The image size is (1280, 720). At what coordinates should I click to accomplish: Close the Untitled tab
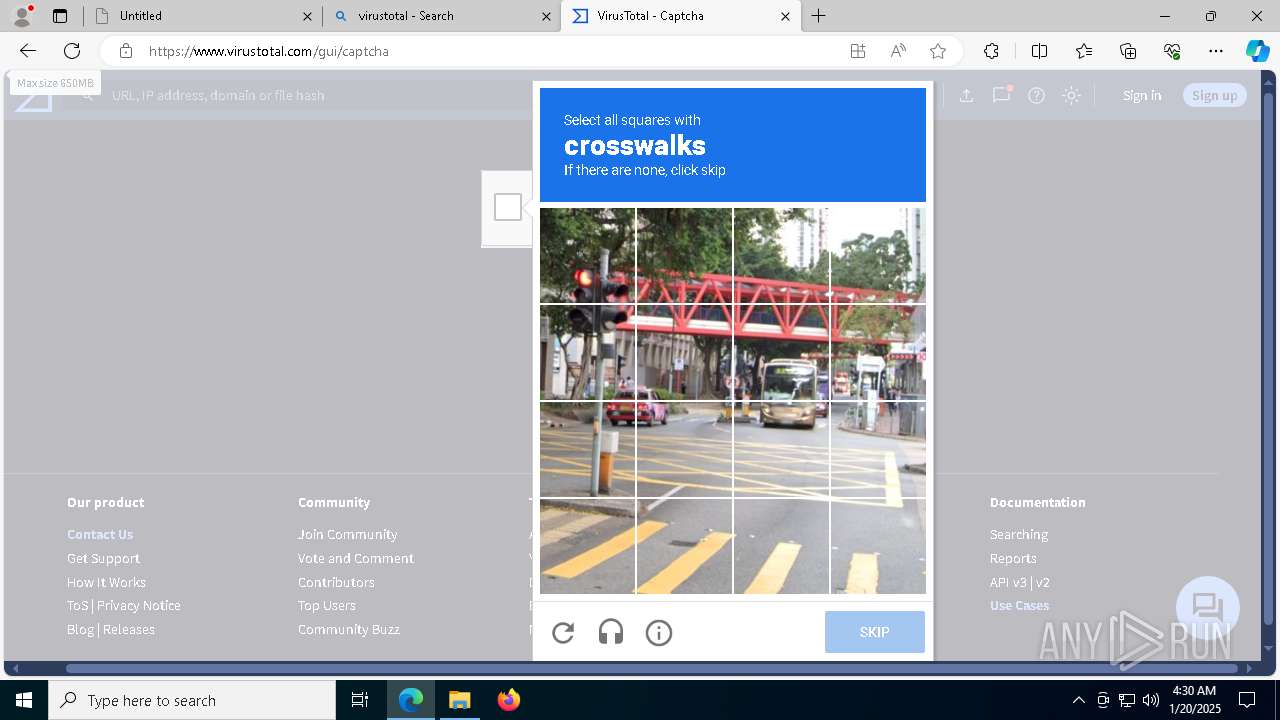[x=307, y=16]
